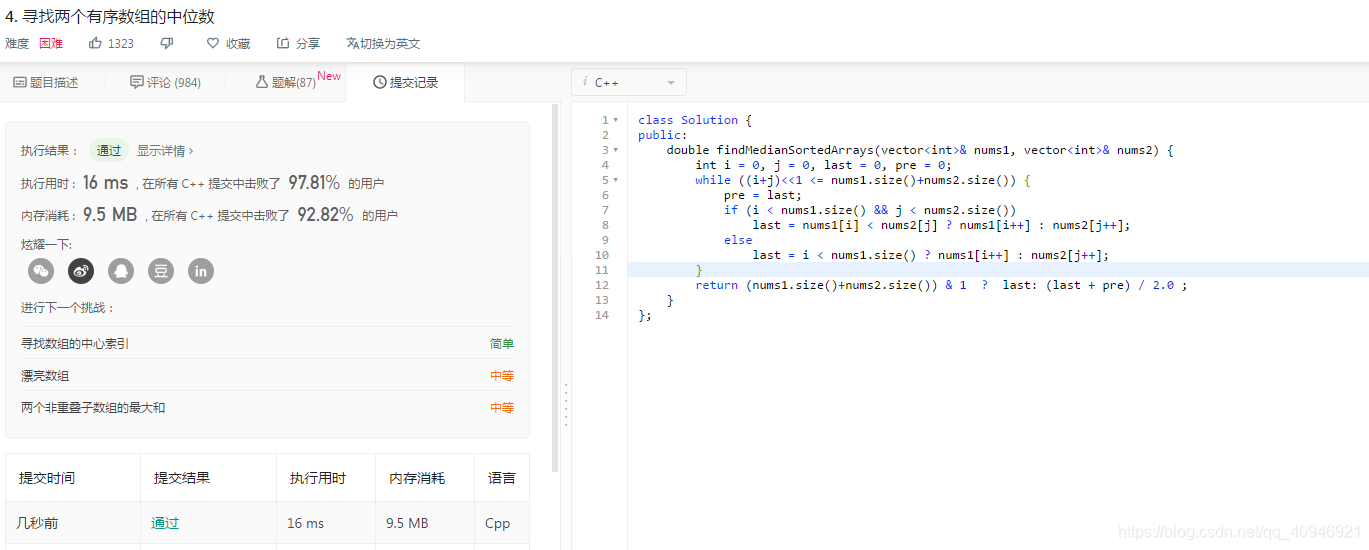Image resolution: width=1369 pixels, height=550 pixels.
Task: Click the 通过 result in submissions table
Action: (x=165, y=523)
